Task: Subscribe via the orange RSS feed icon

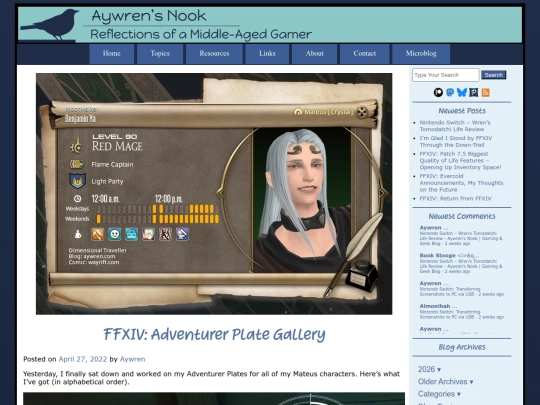Action: tap(486, 92)
